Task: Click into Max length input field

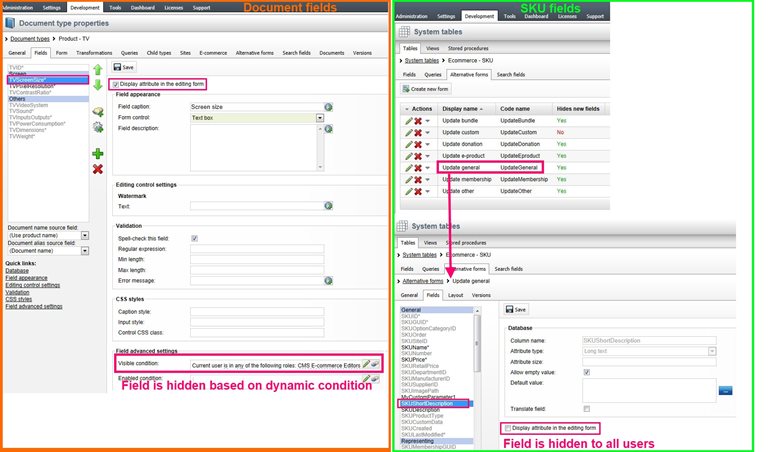Action: [x=257, y=270]
